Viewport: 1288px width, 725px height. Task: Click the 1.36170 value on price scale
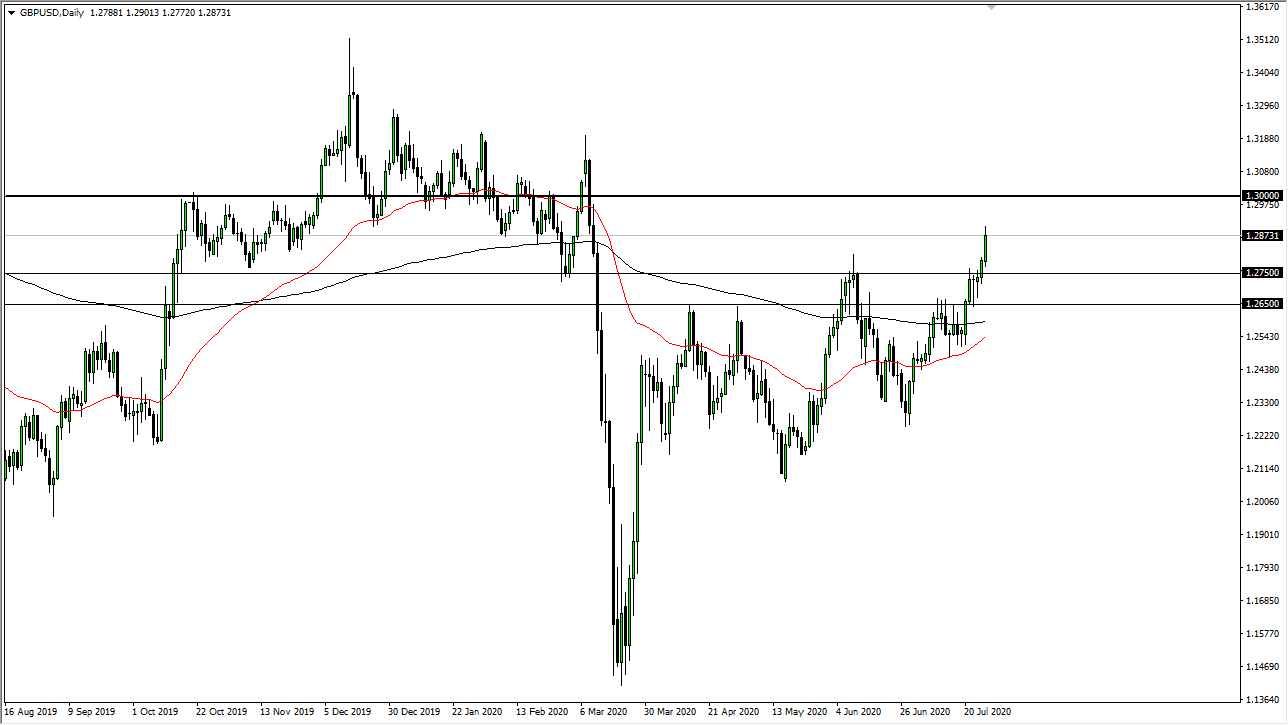[x=1262, y=8]
